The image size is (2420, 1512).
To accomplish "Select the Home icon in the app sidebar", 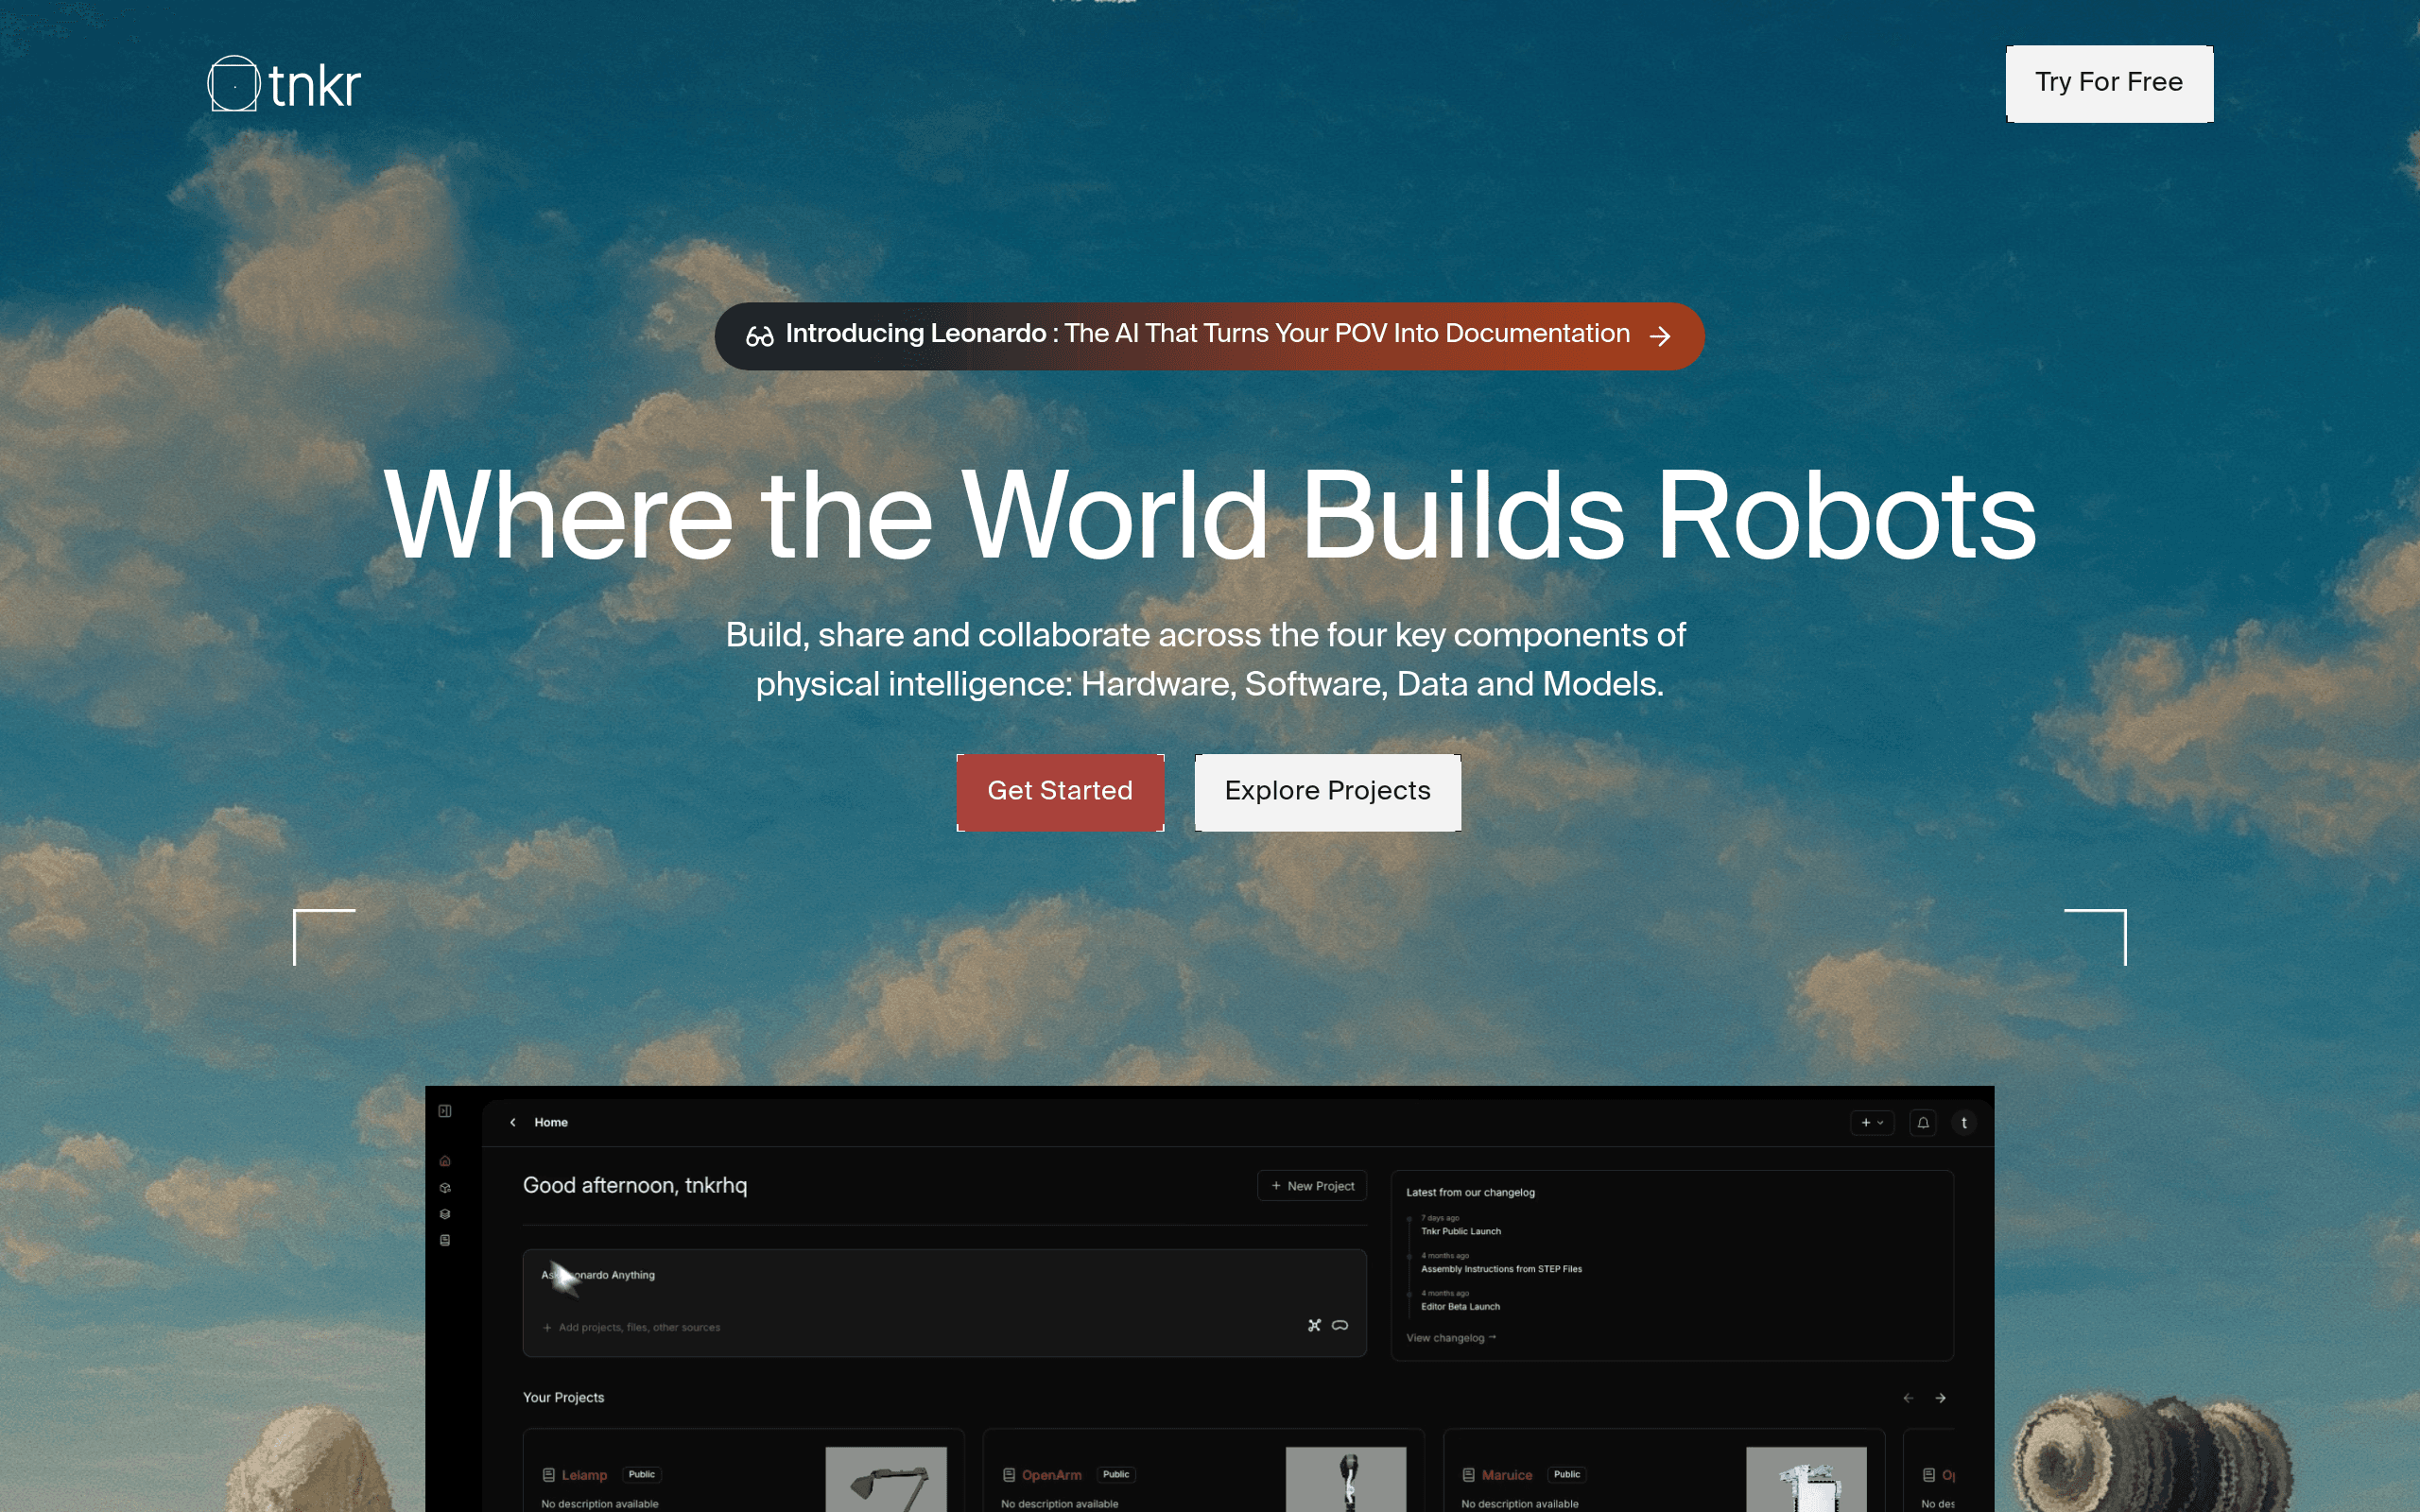I will [444, 1161].
